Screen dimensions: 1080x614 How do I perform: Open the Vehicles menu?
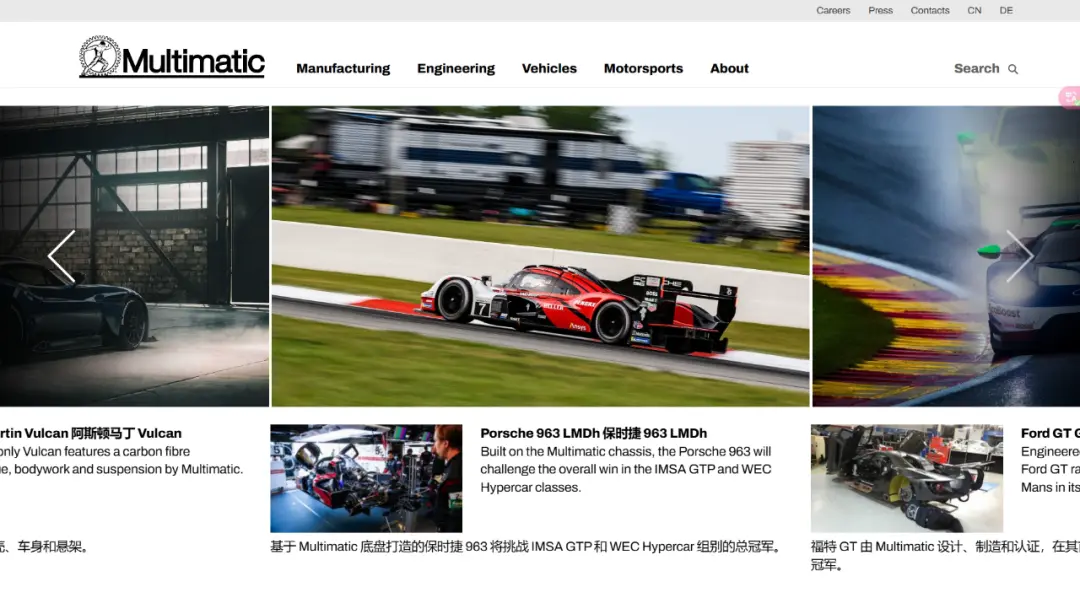pyautogui.click(x=549, y=68)
